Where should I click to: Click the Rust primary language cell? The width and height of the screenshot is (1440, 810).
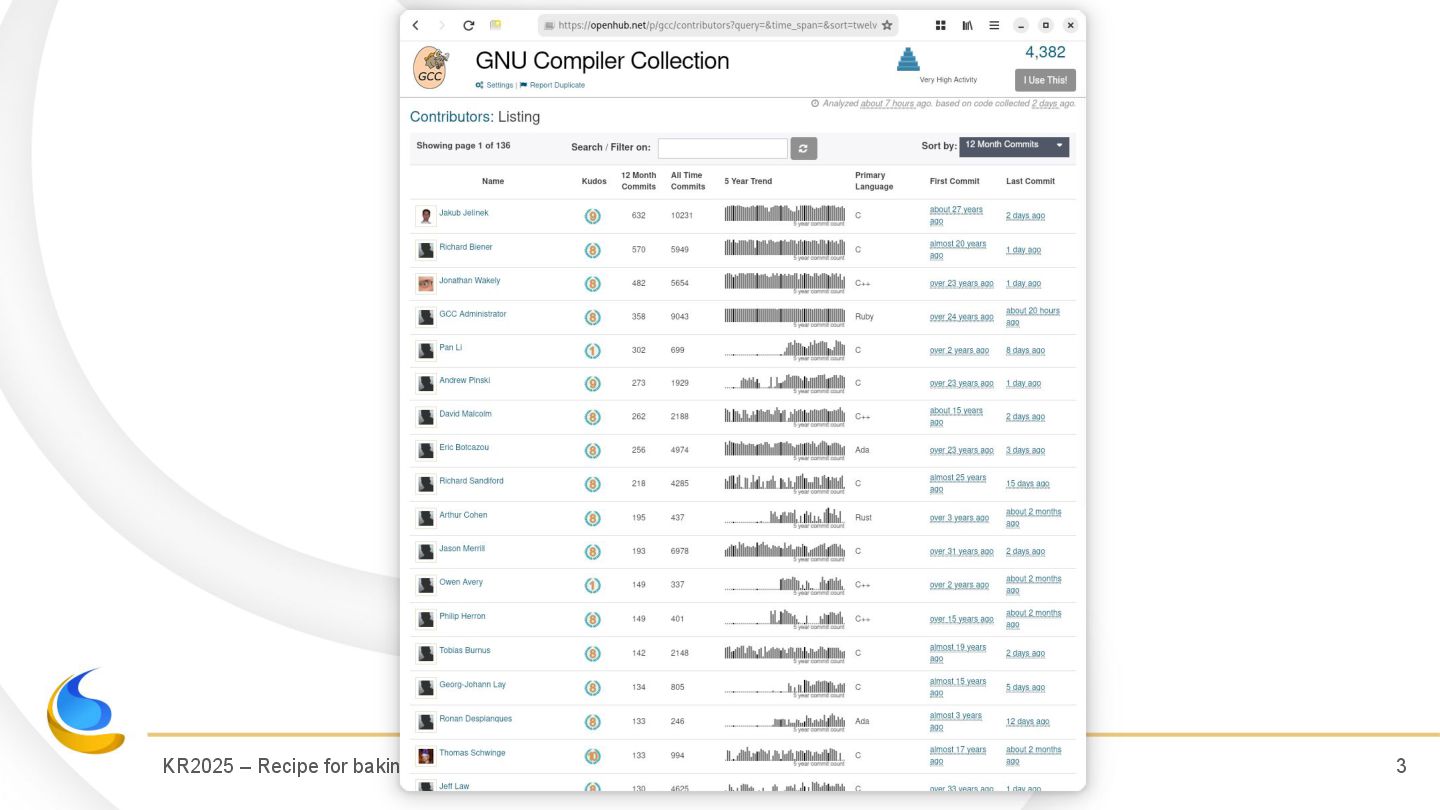pyautogui.click(x=863, y=518)
